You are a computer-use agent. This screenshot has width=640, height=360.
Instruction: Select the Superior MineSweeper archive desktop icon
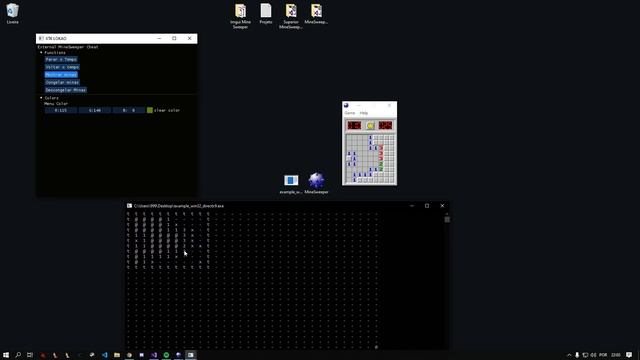point(291,16)
